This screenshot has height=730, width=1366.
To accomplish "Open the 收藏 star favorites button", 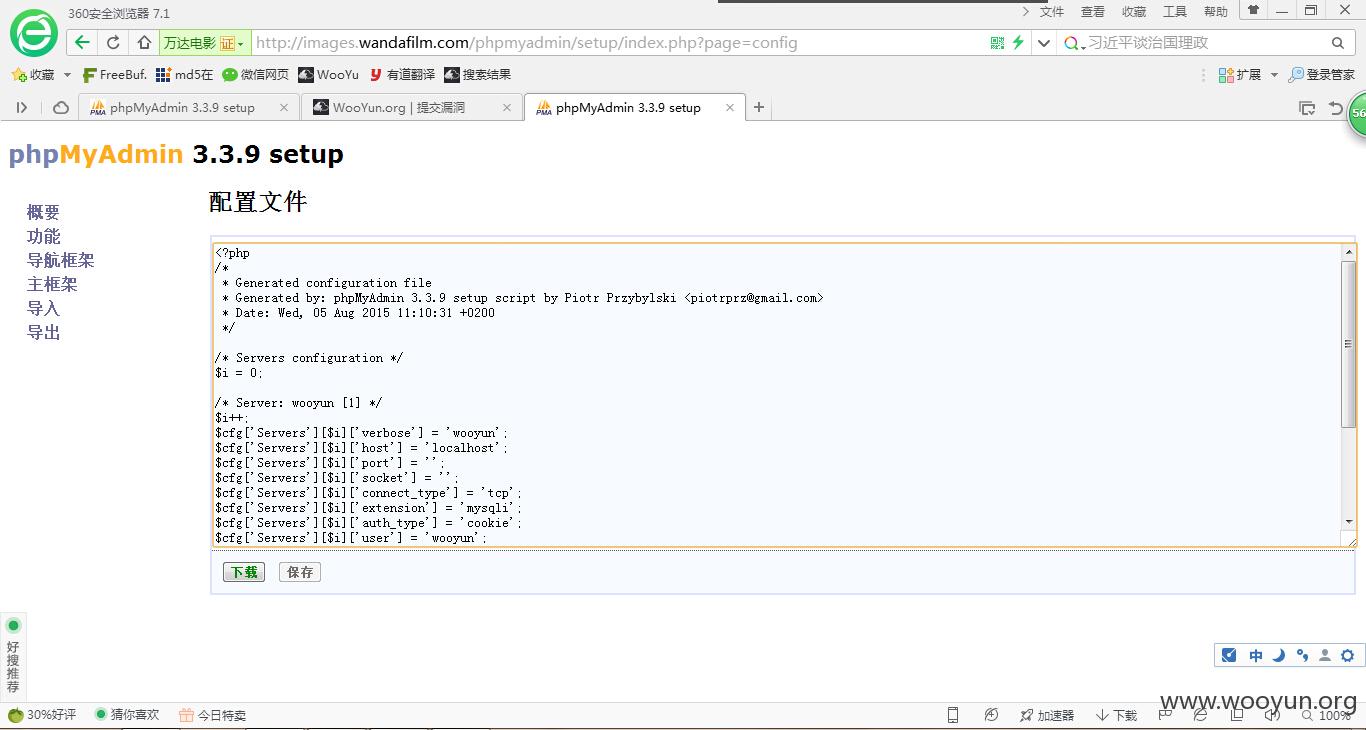I will pos(33,75).
